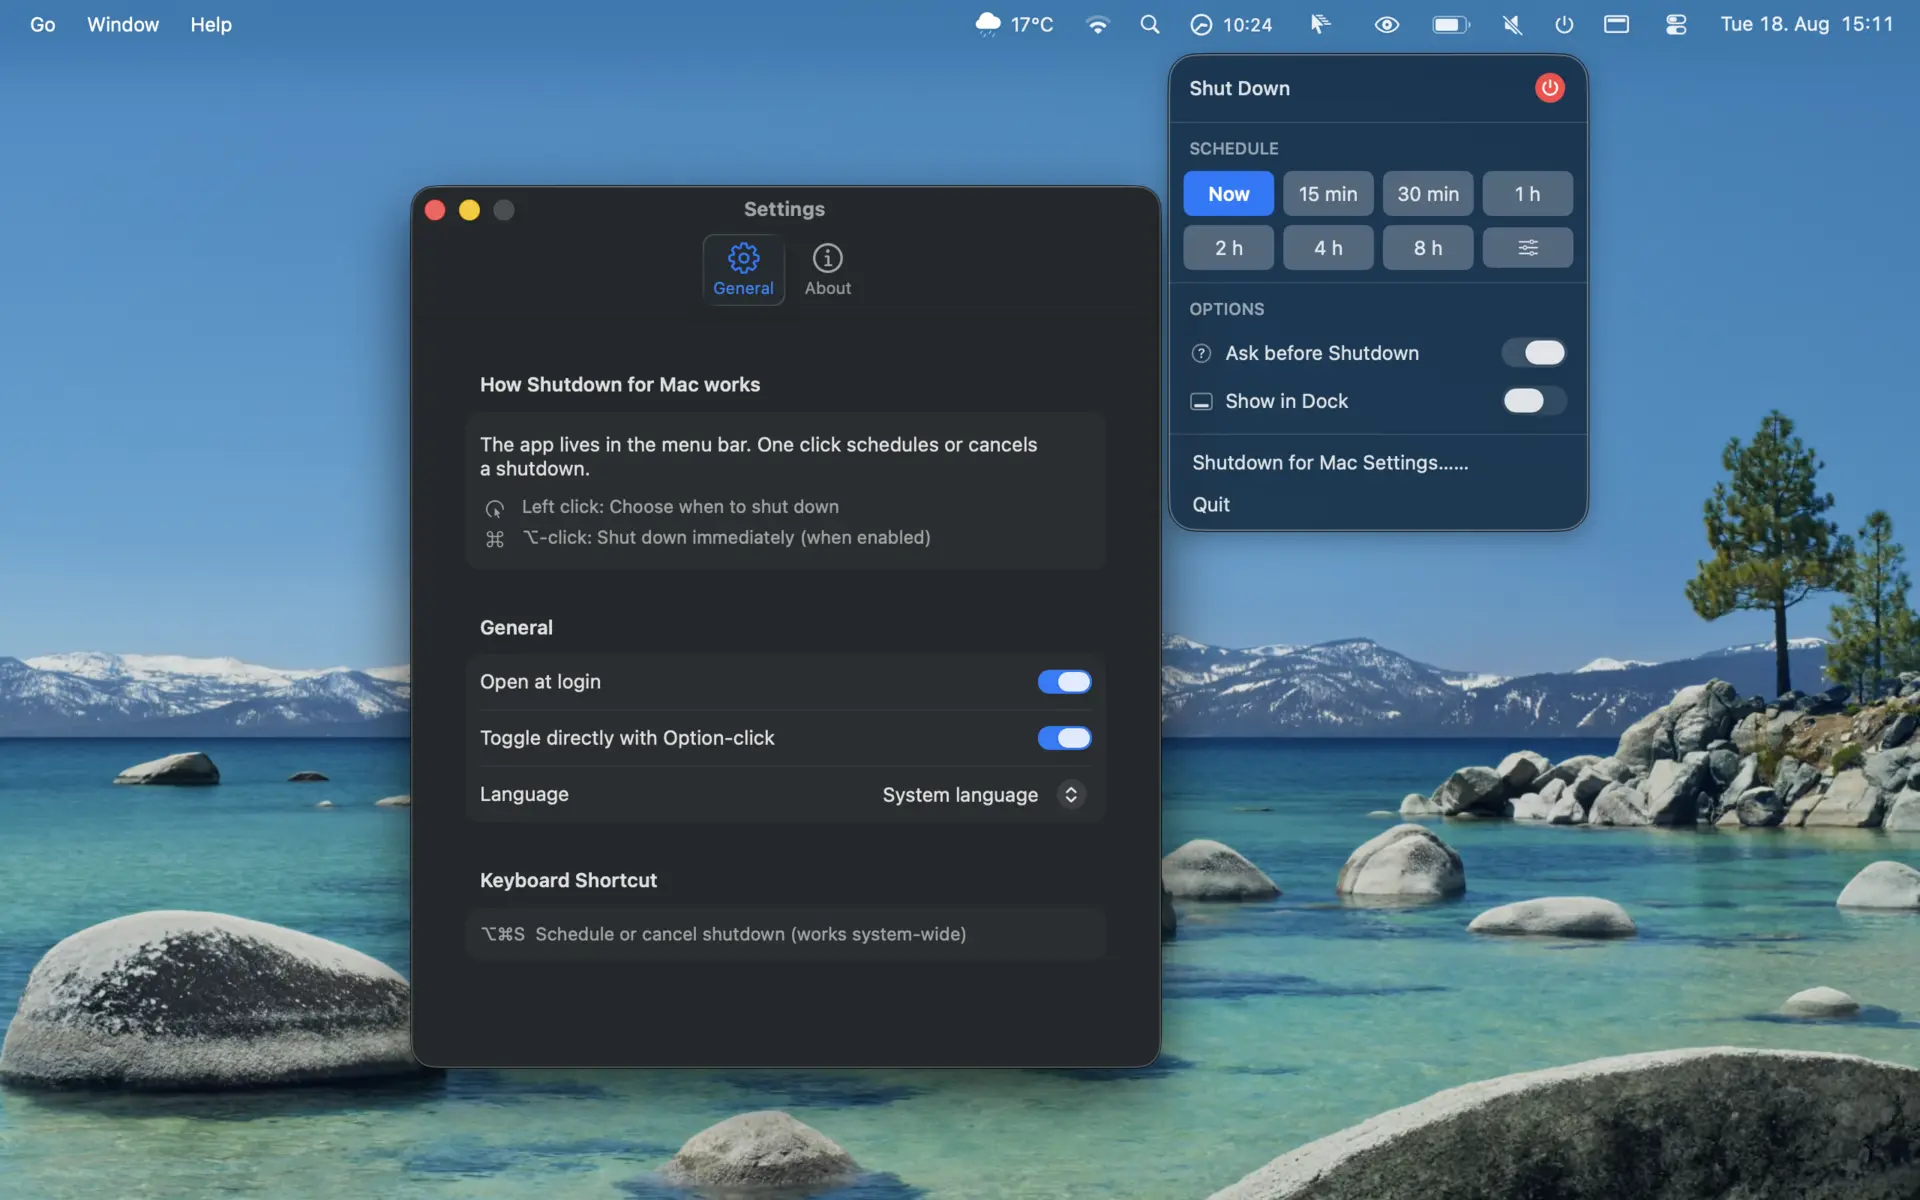Viewport: 1920px width, 1200px height.
Task: Select Shutdown for Mac Settings menu entry
Action: 1330,463
